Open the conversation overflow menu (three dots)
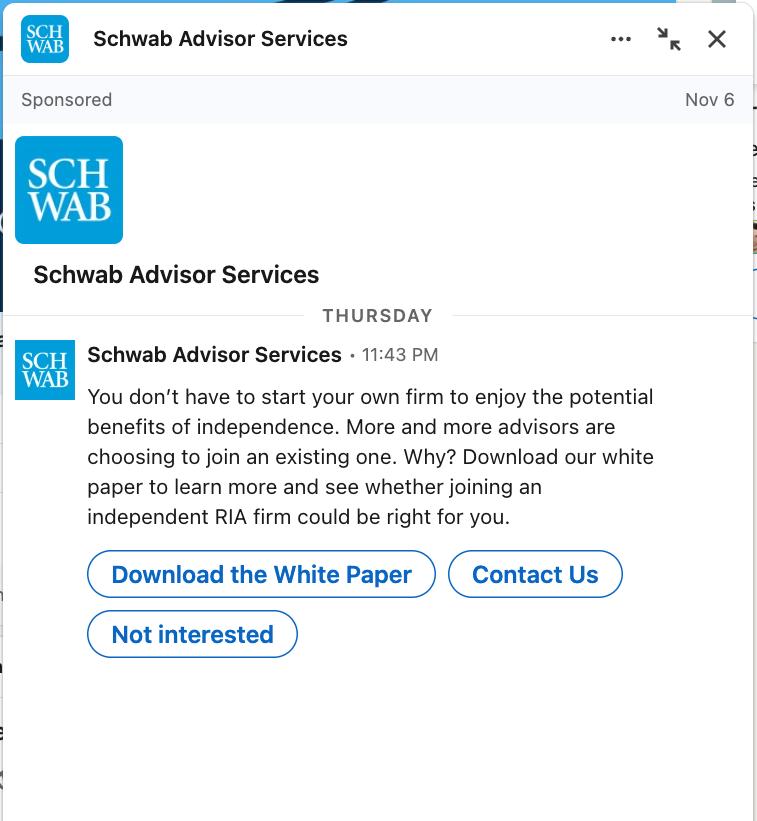Viewport: 757px width, 821px height. [x=620, y=39]
